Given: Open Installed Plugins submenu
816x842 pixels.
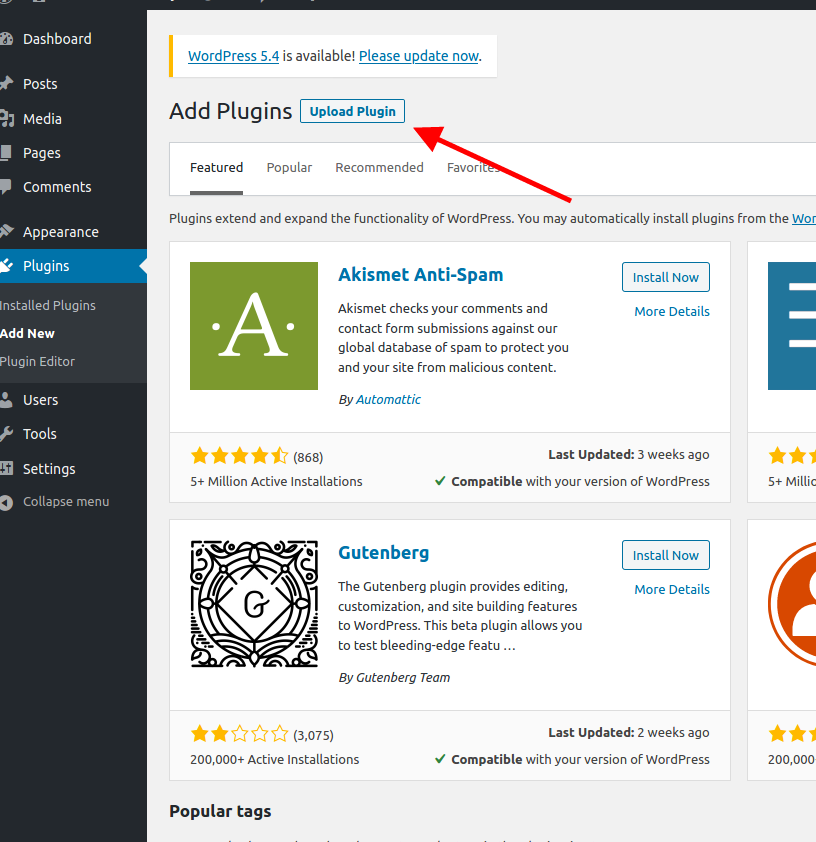Looking at the screenshot, I should pos(48,306).
